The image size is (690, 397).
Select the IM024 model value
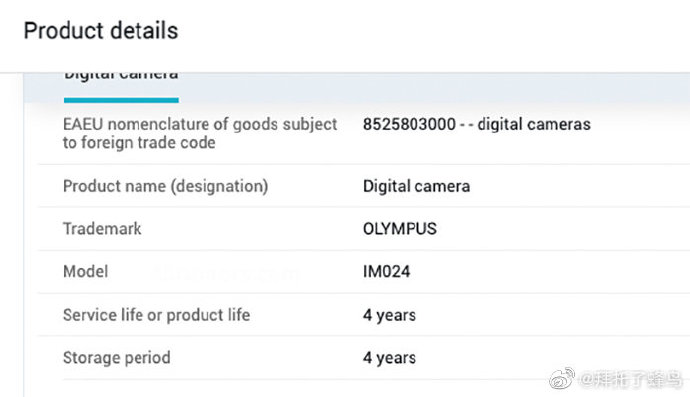pos(386,272)
